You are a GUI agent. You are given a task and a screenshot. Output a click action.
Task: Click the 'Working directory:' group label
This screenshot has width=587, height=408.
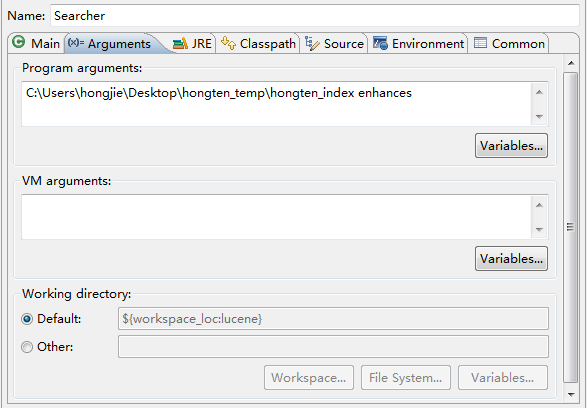(x=76, y=294)
